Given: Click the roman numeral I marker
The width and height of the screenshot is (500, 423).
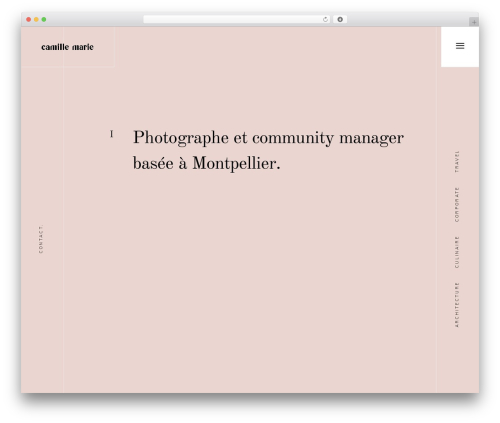Looking at the screenshot, I should point(112,134).
